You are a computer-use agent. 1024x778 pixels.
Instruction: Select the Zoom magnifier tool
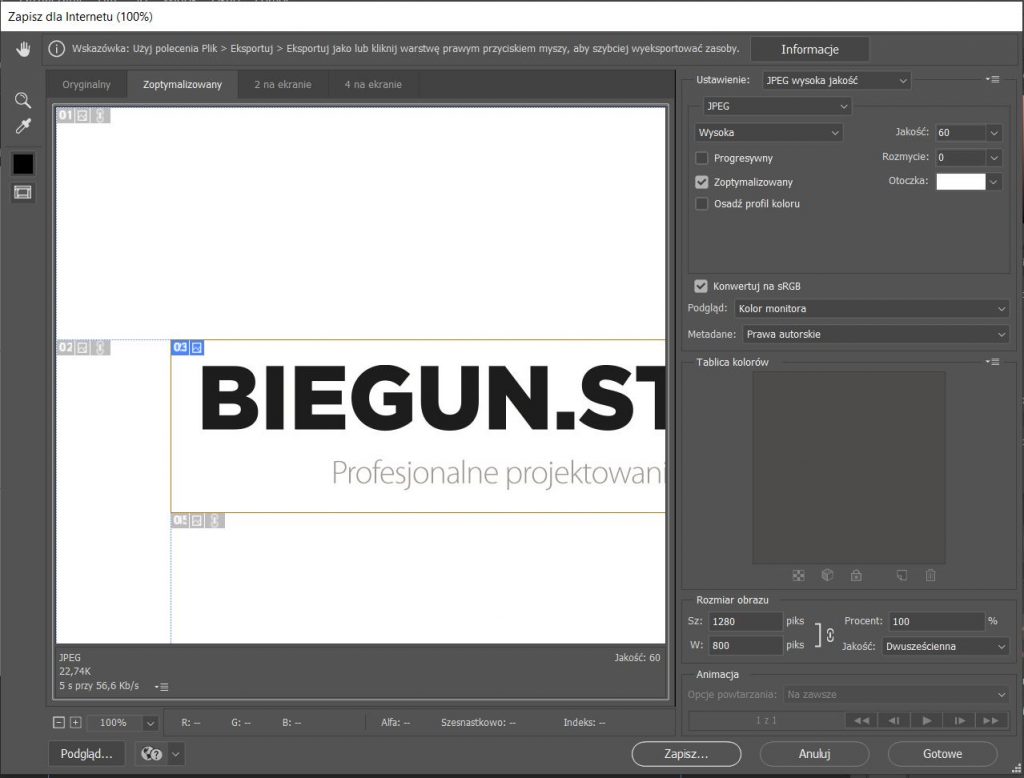tap(23, 100)
